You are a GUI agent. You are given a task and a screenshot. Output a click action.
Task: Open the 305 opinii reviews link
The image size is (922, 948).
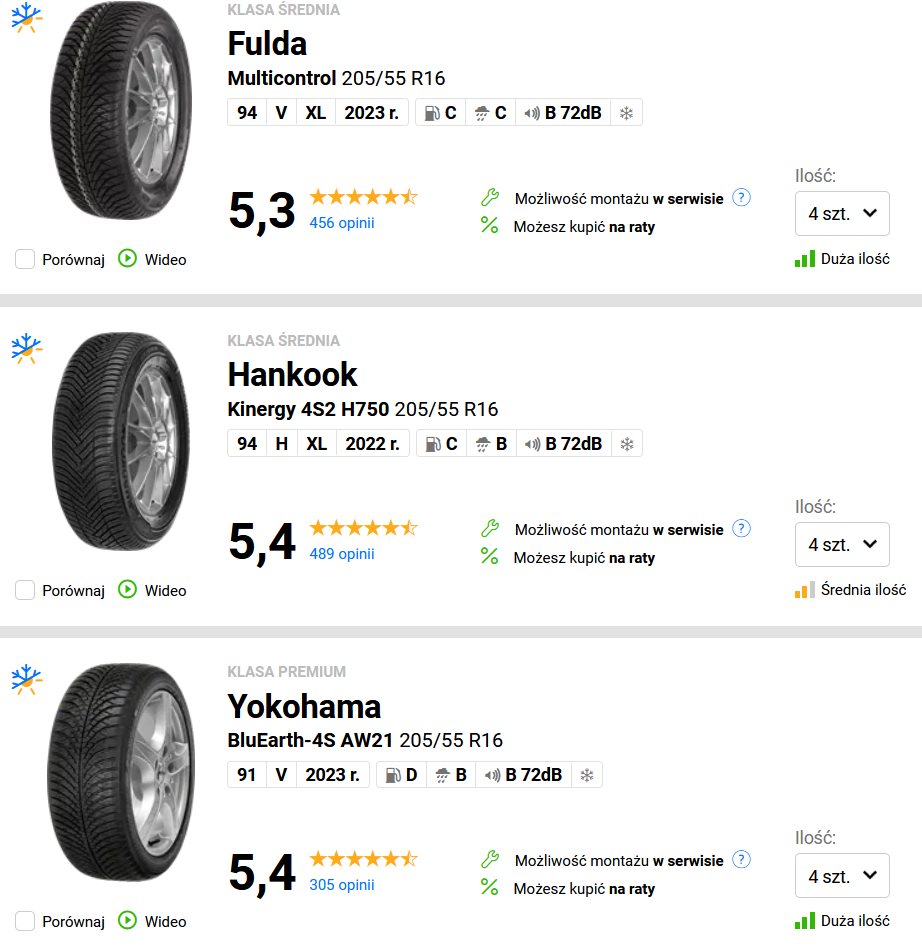pos(342,885)
